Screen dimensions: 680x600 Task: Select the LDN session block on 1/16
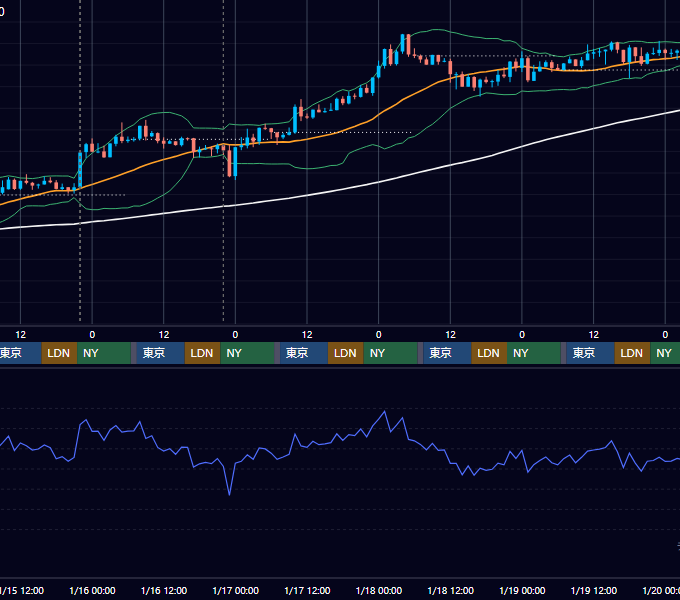(x=203, y=353)
